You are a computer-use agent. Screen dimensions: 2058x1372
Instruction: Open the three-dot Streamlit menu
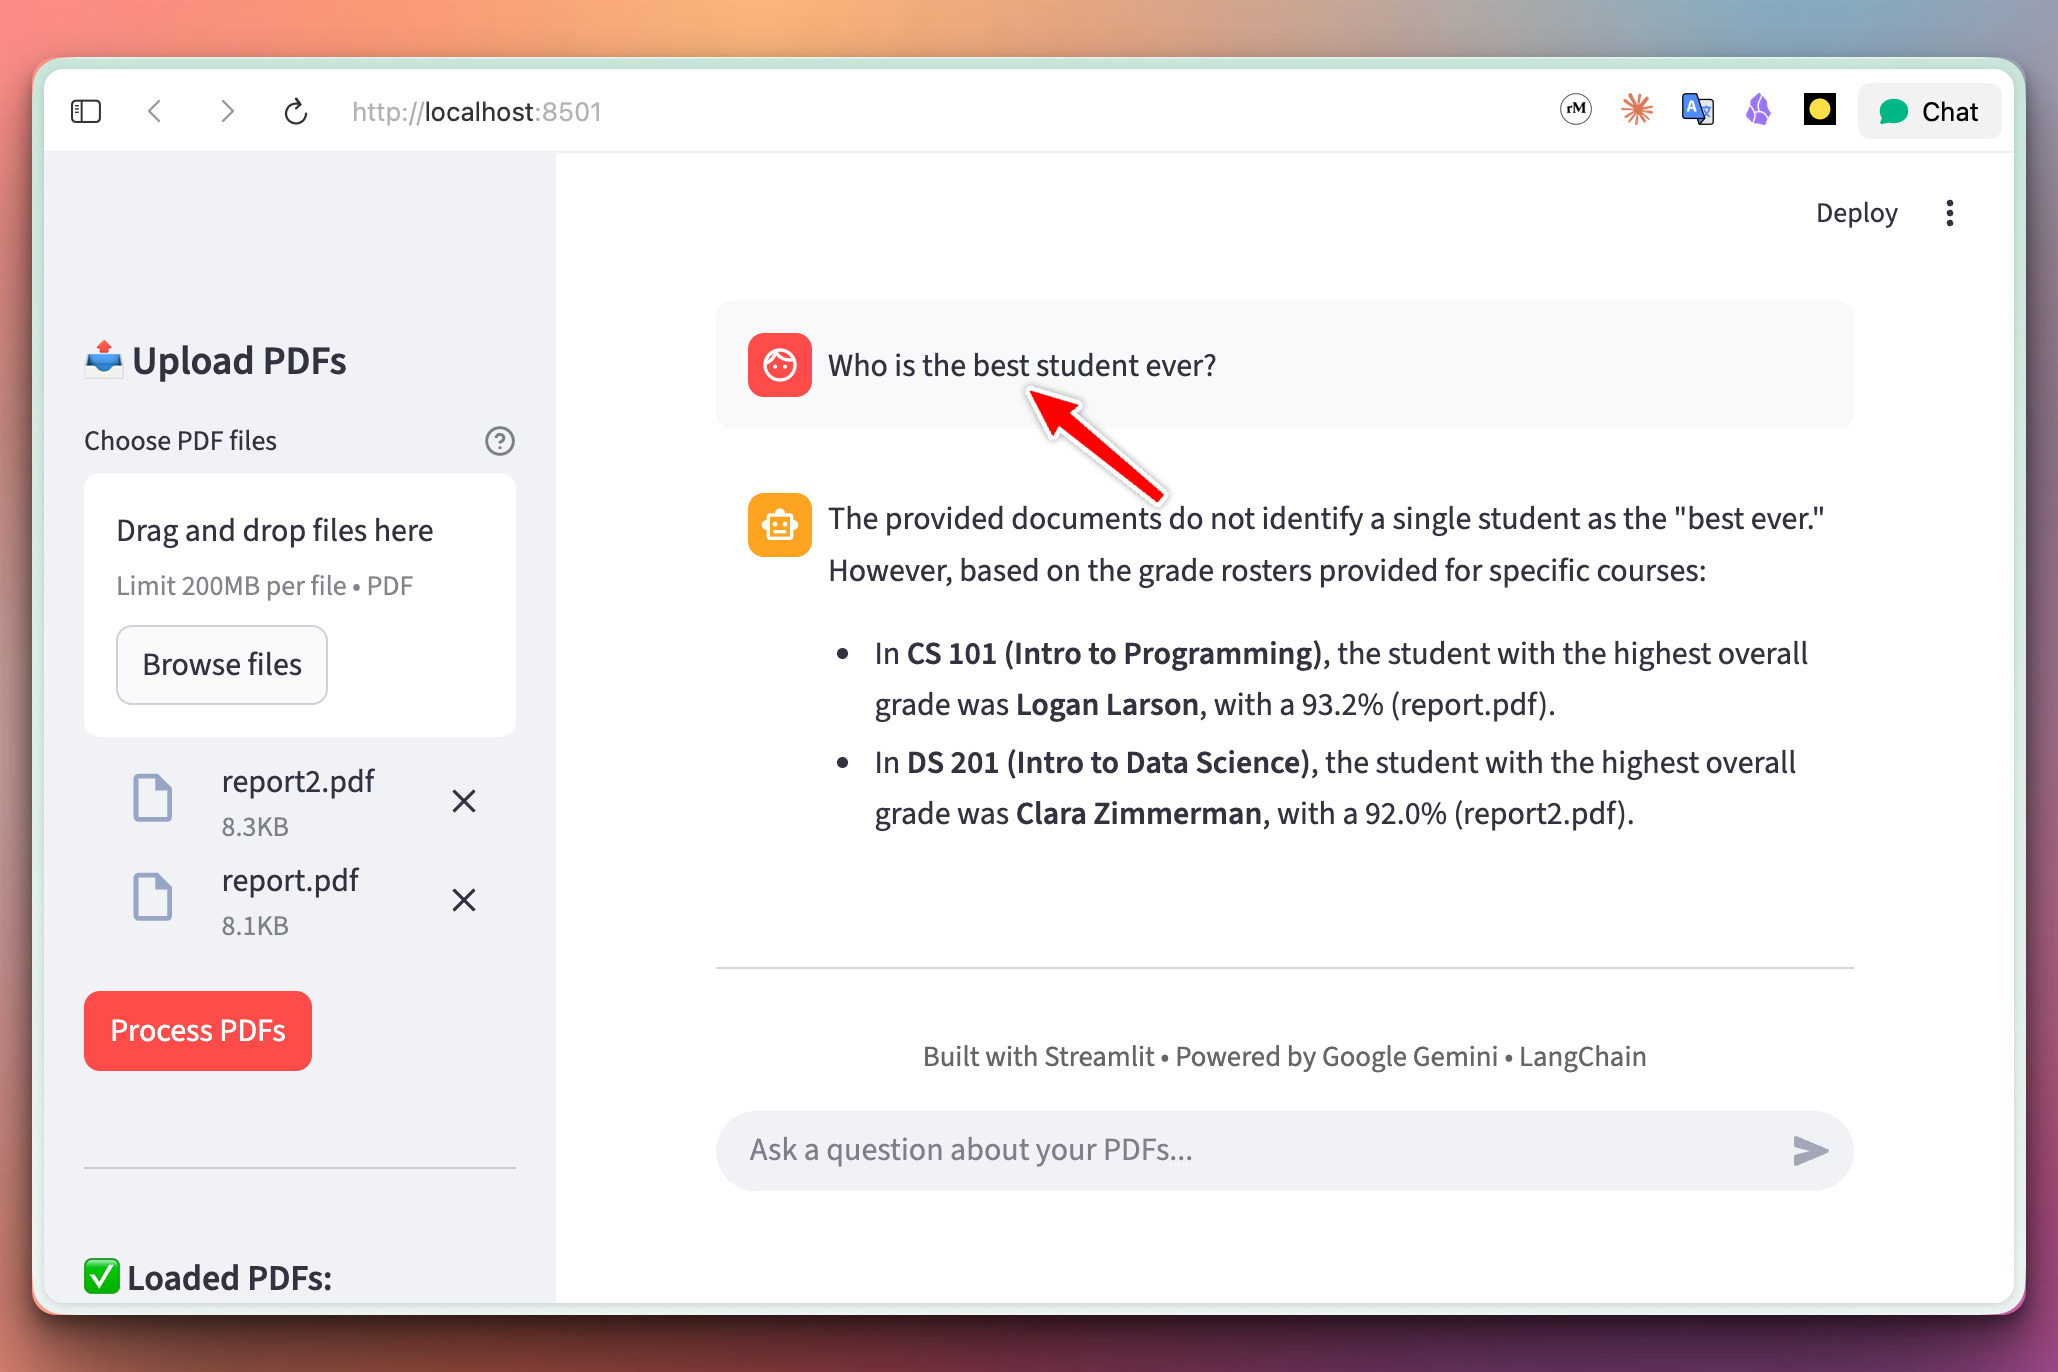1949,213
